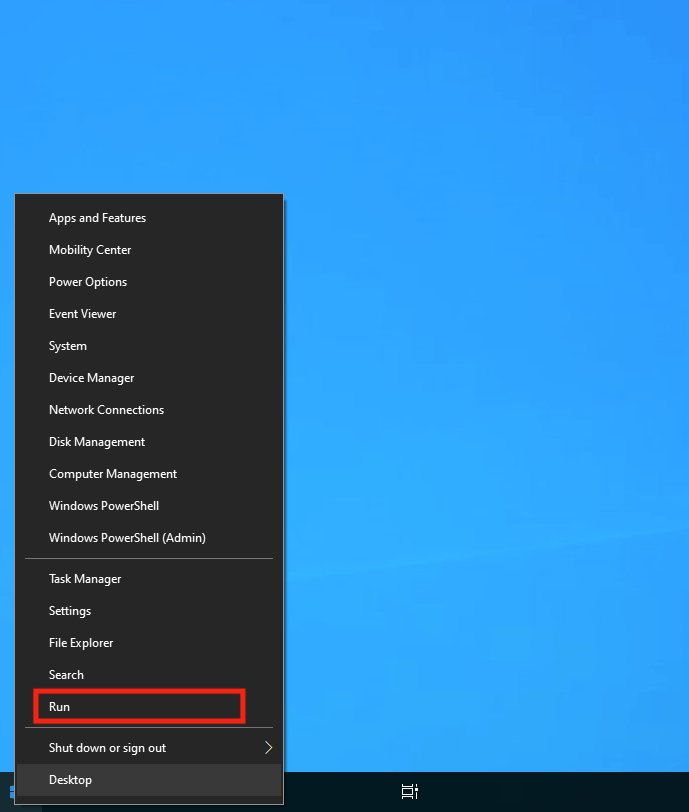Open Disk Management

coord(149,442)
